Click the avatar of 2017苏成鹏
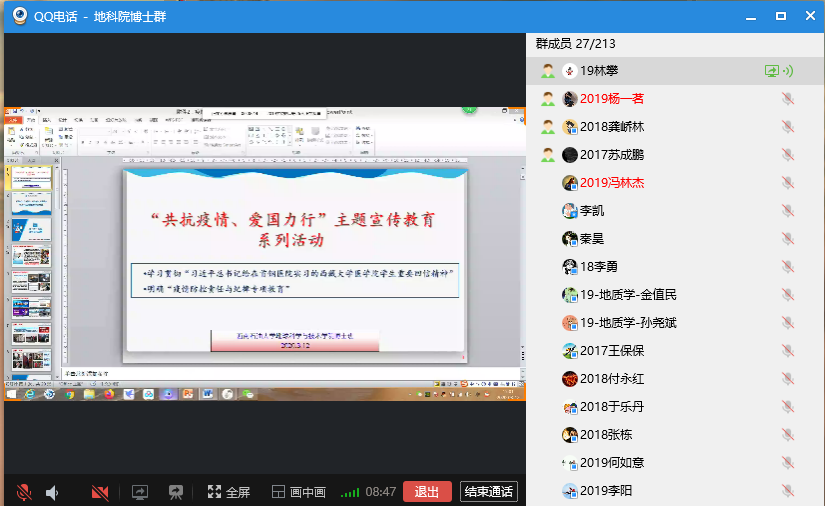The width and height of the screenshot is (825, 506). 569,155
